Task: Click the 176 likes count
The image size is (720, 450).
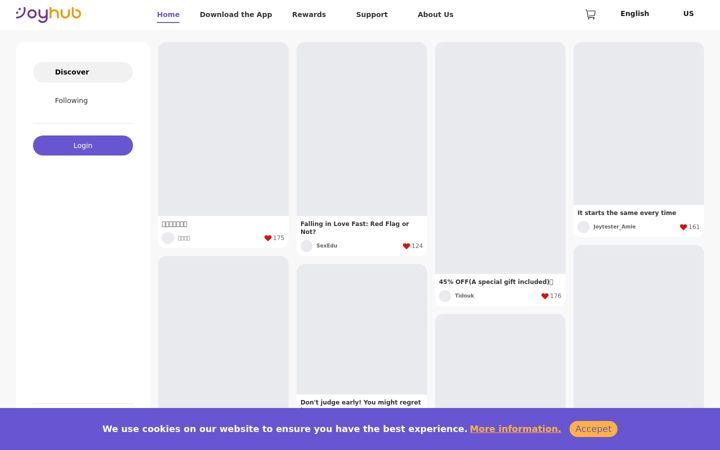Action: (556, 296)
